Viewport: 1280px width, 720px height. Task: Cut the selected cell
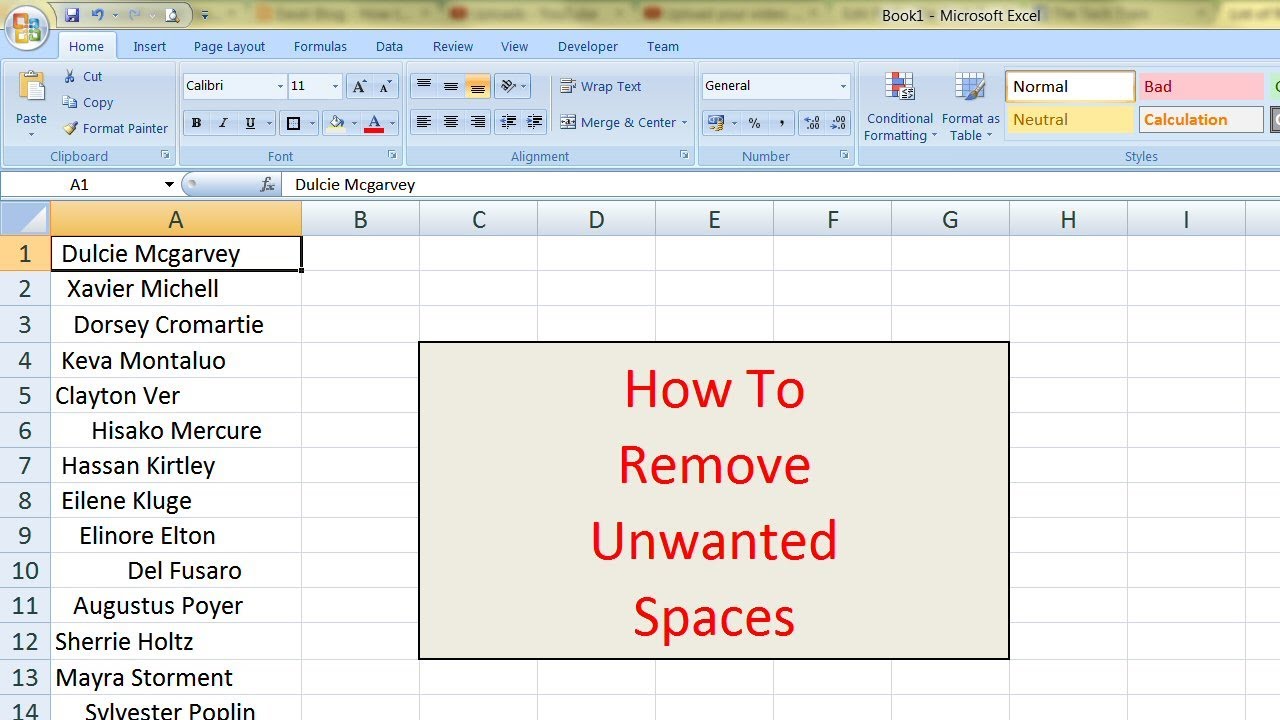pos(83,76)
